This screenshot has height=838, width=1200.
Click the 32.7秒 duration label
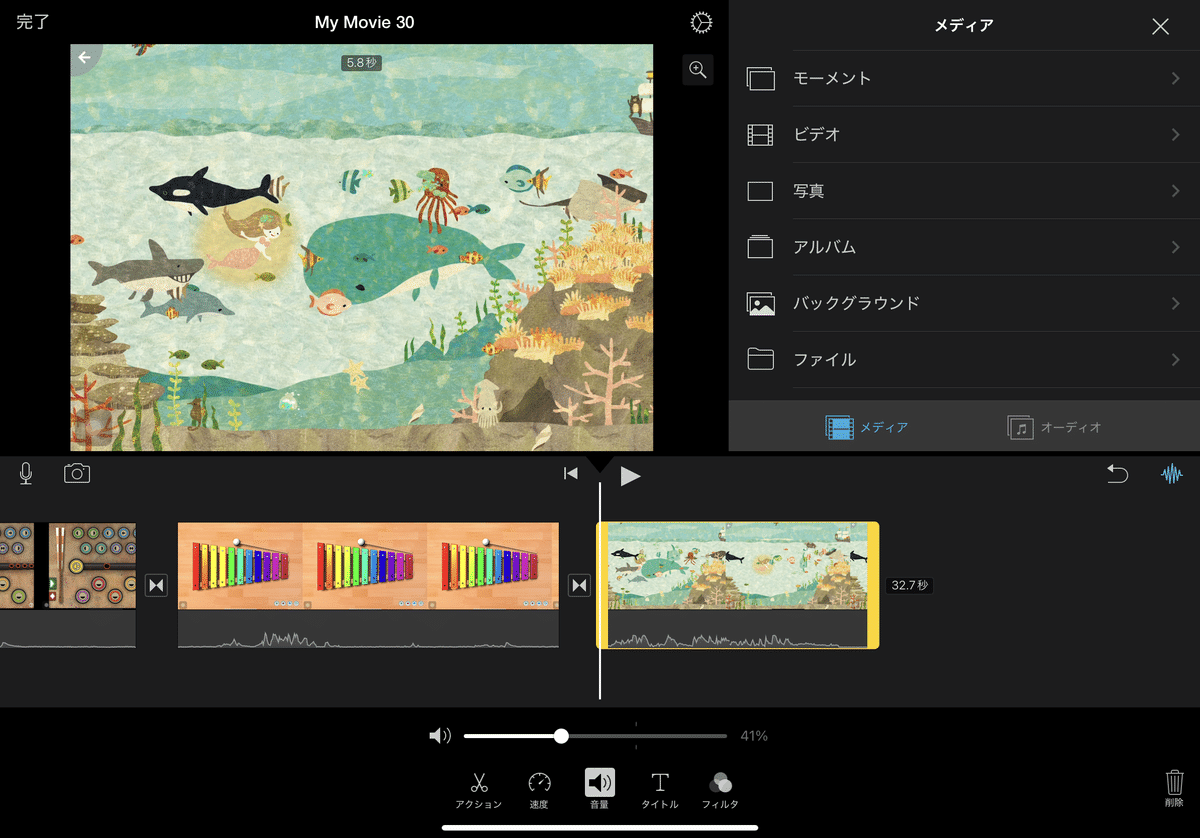click(910, 585)
